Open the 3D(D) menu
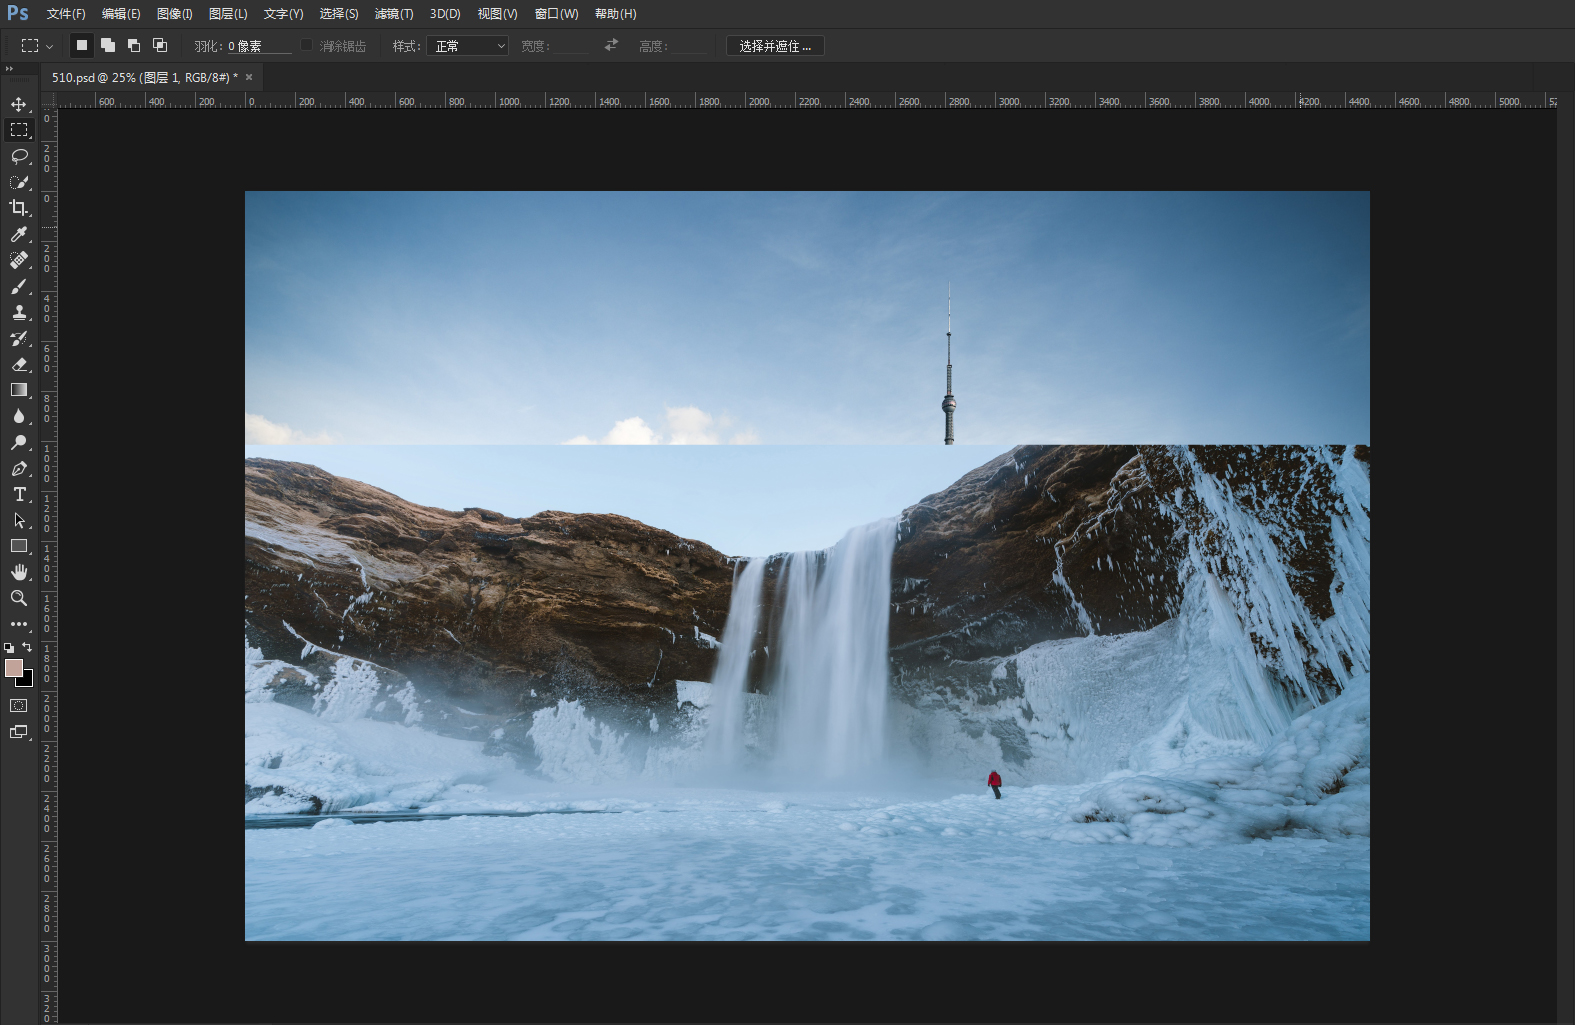Screen dimensions: 1575x1025 click(445, 14)
